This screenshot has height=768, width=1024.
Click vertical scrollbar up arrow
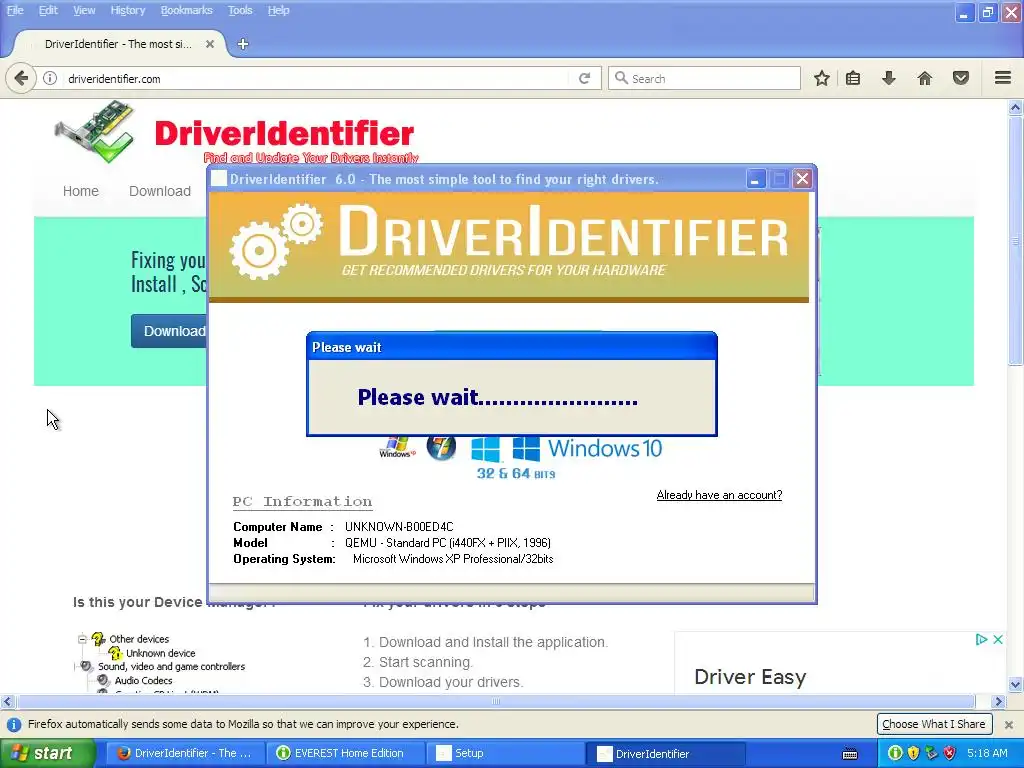tap(1016, 108)
